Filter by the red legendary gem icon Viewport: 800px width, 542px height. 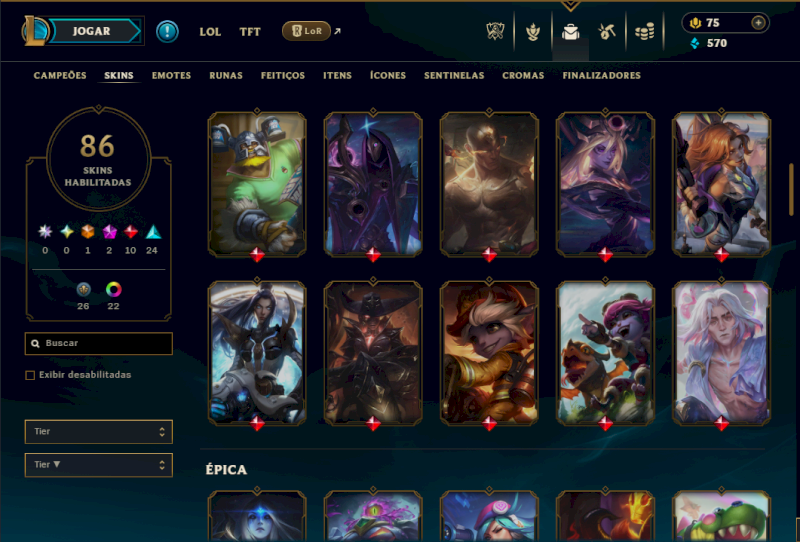click(131, 232)
